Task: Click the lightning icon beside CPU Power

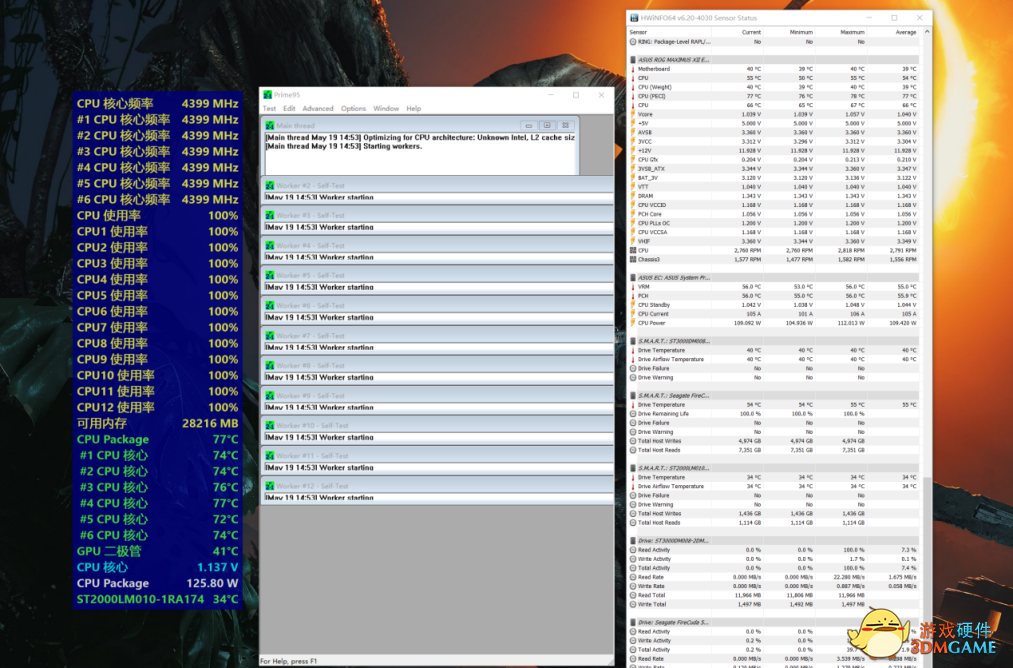Action: tap(633, 323)
